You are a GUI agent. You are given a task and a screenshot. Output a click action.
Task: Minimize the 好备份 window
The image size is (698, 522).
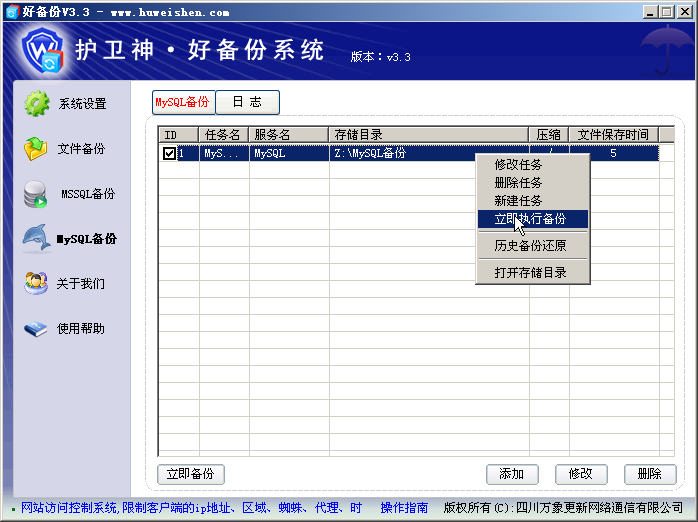650,12
